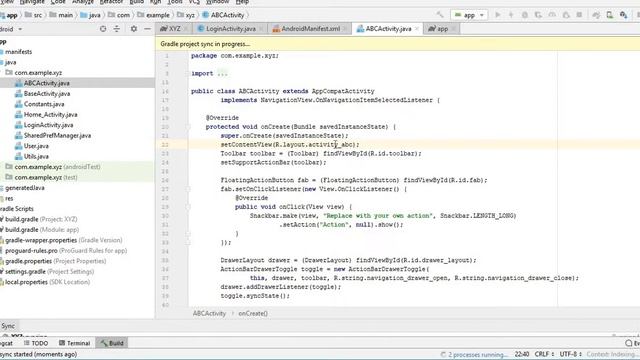Open the app run configuration dropdown
The width and height of the screenshot is (640, 360).
point(469,15)
